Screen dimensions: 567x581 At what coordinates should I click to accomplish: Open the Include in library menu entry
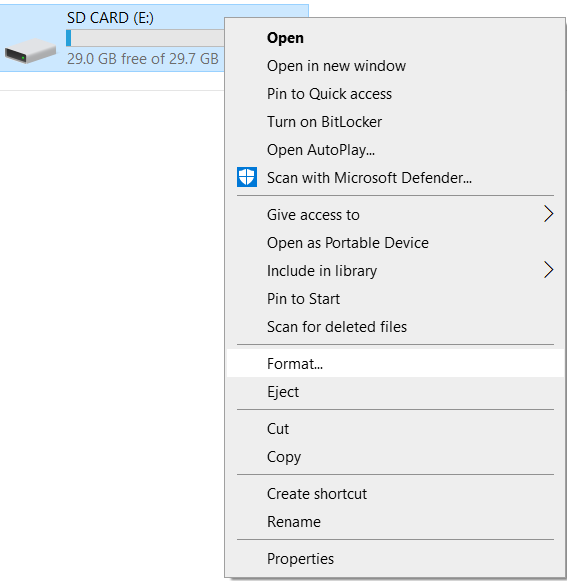(395, 271)
